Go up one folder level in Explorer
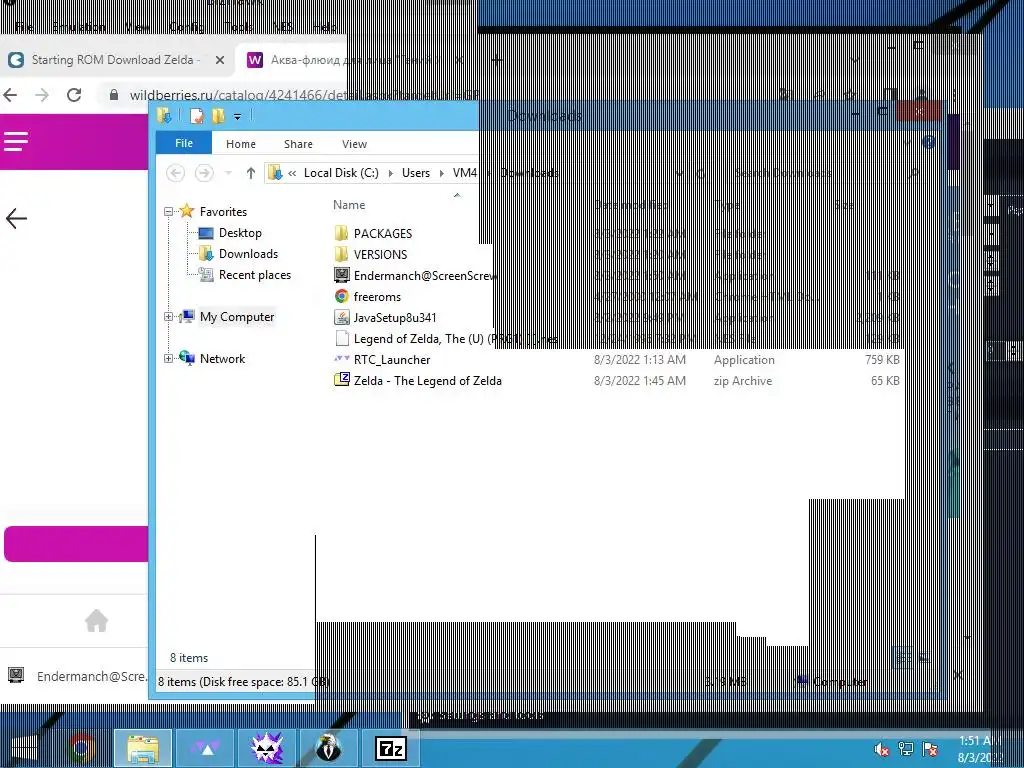 pyautogui.click(x=251, y=173)
